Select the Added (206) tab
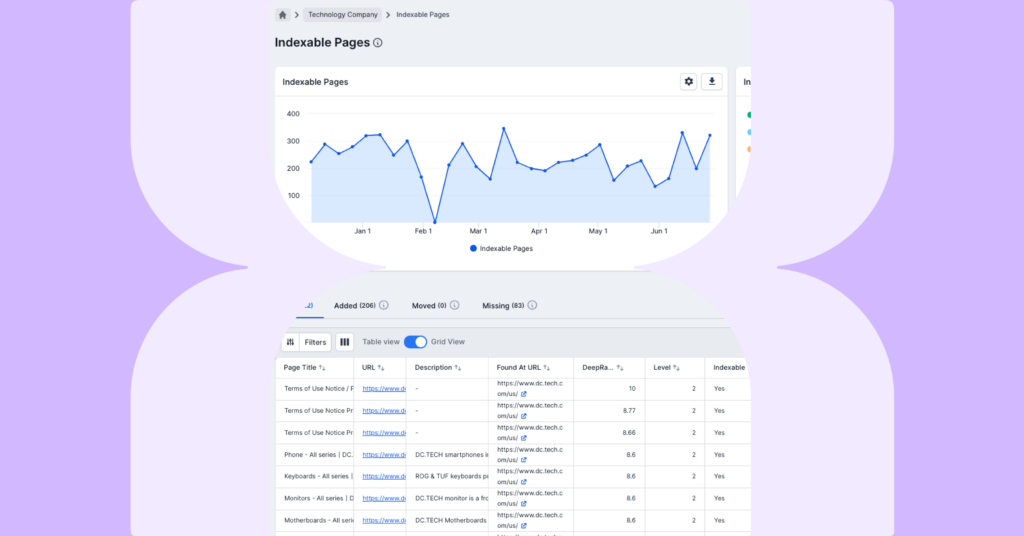Image resolution: width=1024 pixels, height=536 pixels. coord(355,306)
